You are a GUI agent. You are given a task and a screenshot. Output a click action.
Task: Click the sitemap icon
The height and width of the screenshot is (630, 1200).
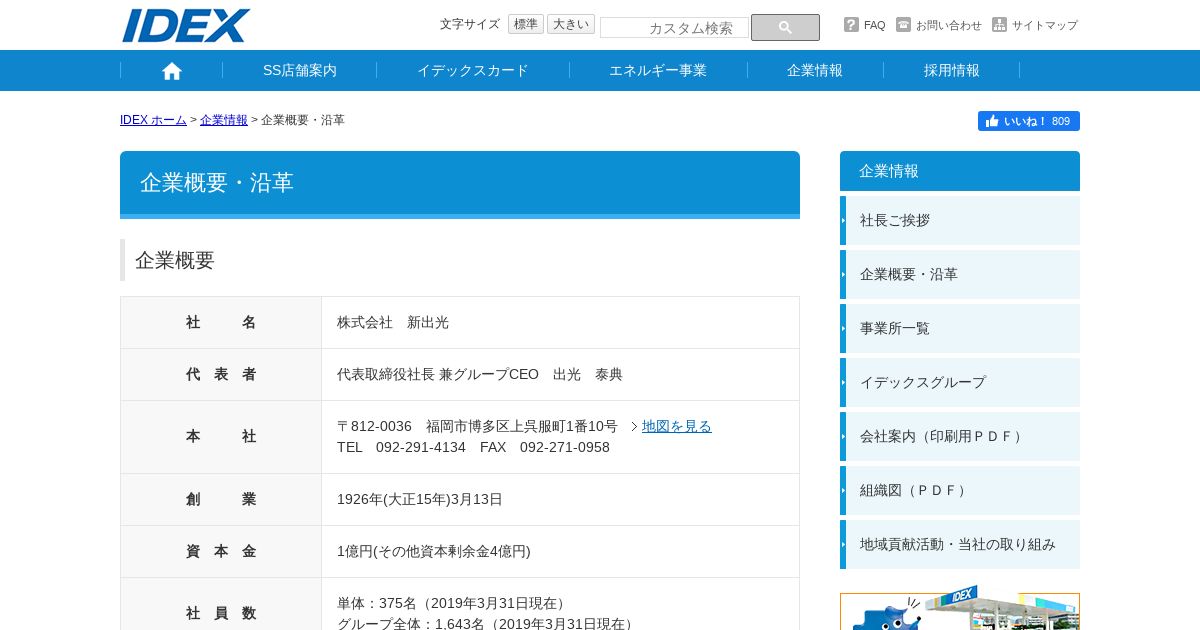pyautogui.click(x=999, y=25)
